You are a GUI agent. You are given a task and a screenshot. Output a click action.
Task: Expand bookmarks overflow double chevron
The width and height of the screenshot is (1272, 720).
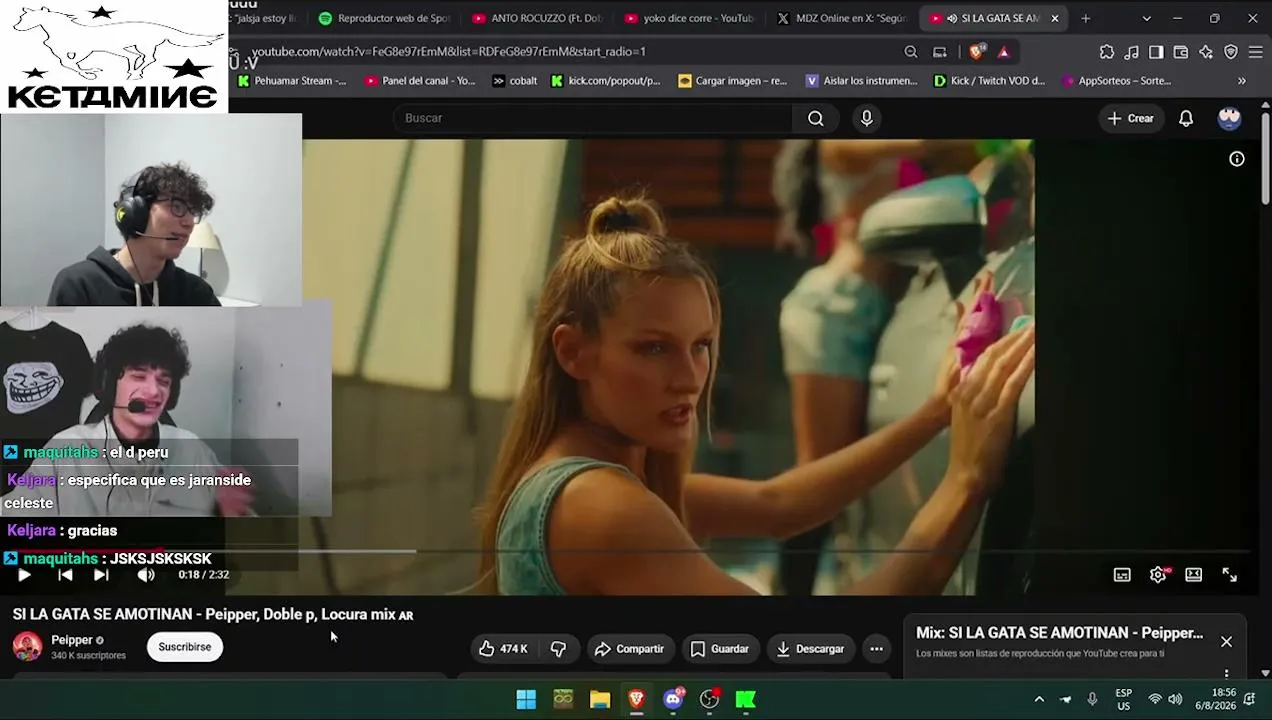(1242, 81)
